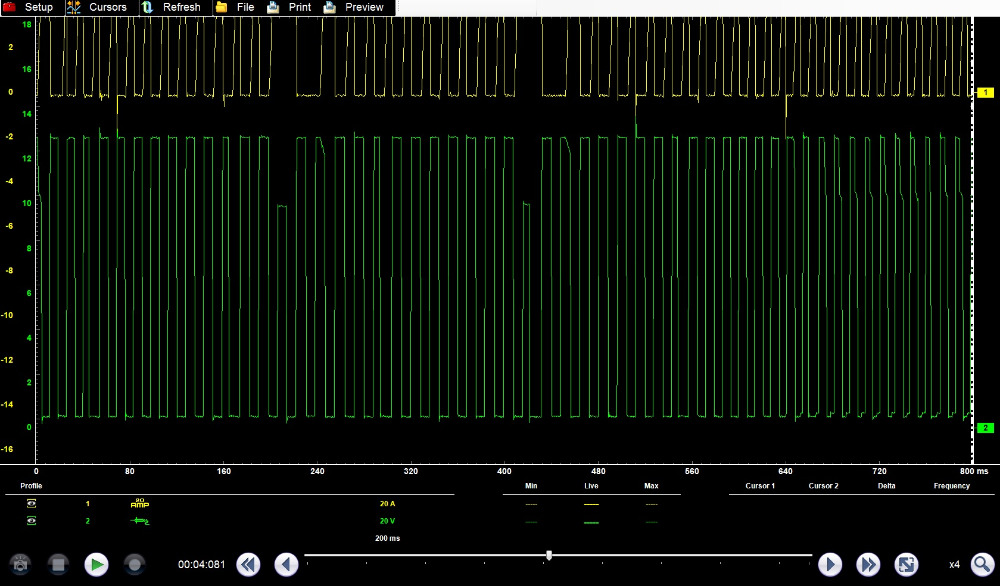The image size is (1000, 586).
Task: Toggle visibility of channel 1 trace
Action: click(31, 504)
